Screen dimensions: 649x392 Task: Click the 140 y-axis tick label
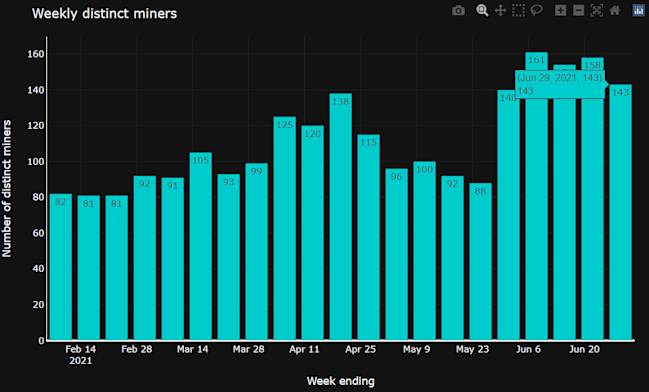point(36,90)
